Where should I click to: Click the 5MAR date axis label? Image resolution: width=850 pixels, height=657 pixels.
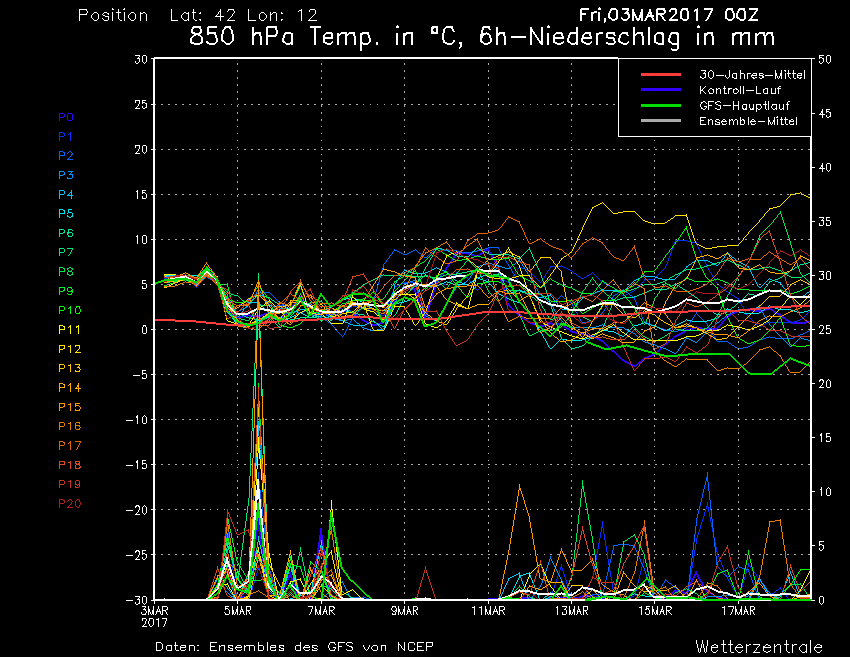[x=238, y=611]
